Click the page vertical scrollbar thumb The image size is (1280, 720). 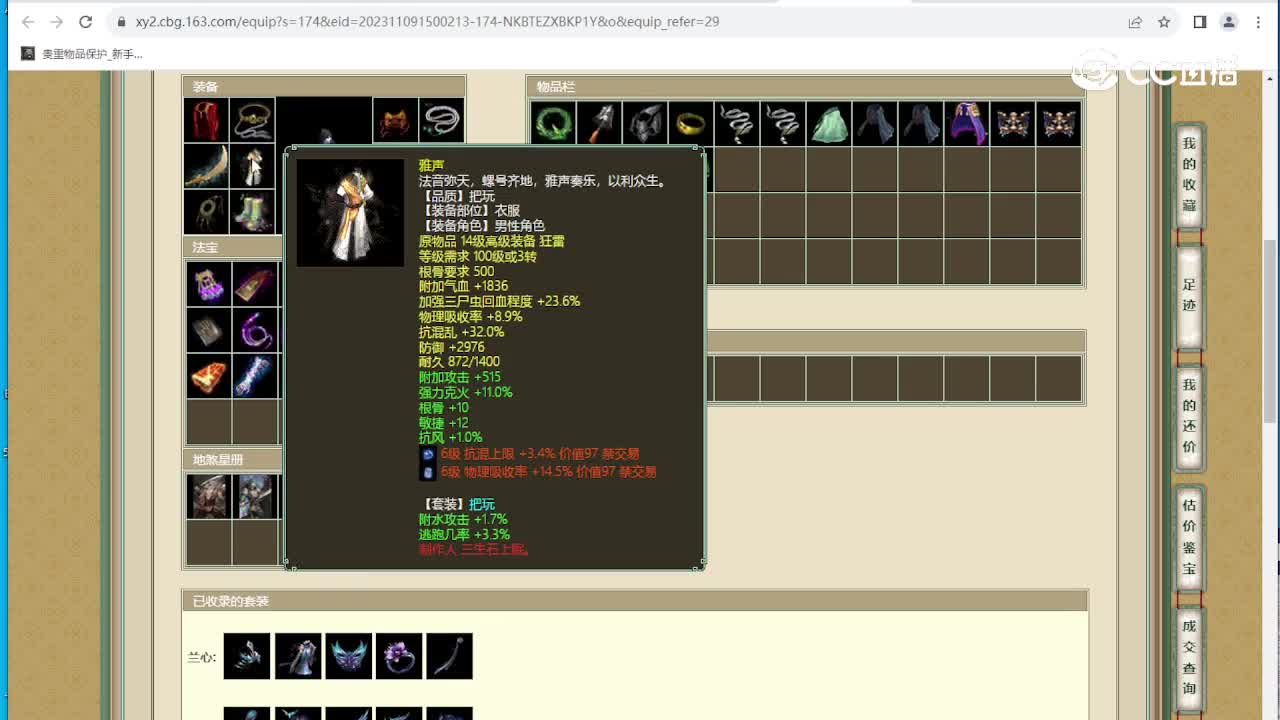[1271, 332]
